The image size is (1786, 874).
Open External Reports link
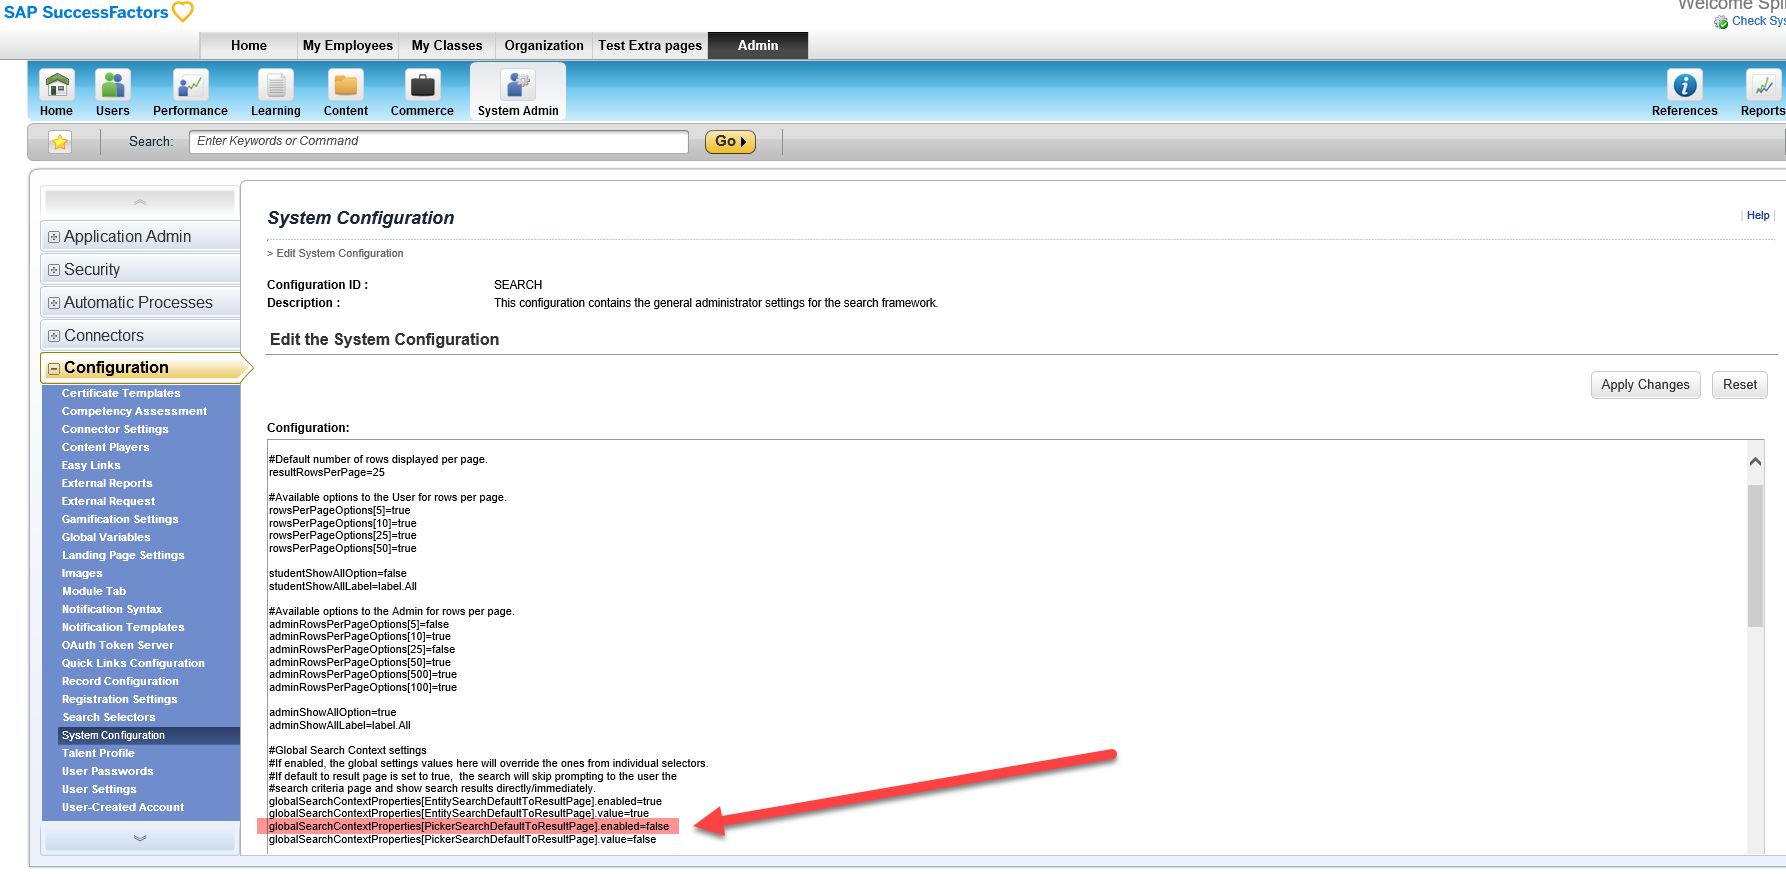point(107,483)
